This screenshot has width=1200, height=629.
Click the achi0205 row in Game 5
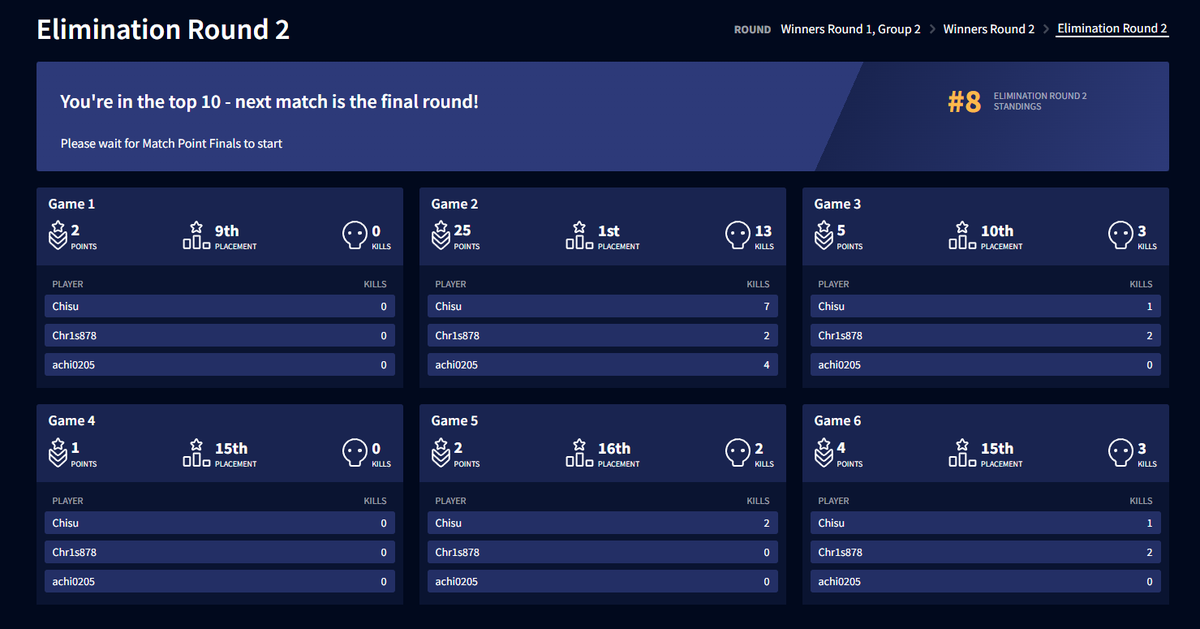pos(602,581)
